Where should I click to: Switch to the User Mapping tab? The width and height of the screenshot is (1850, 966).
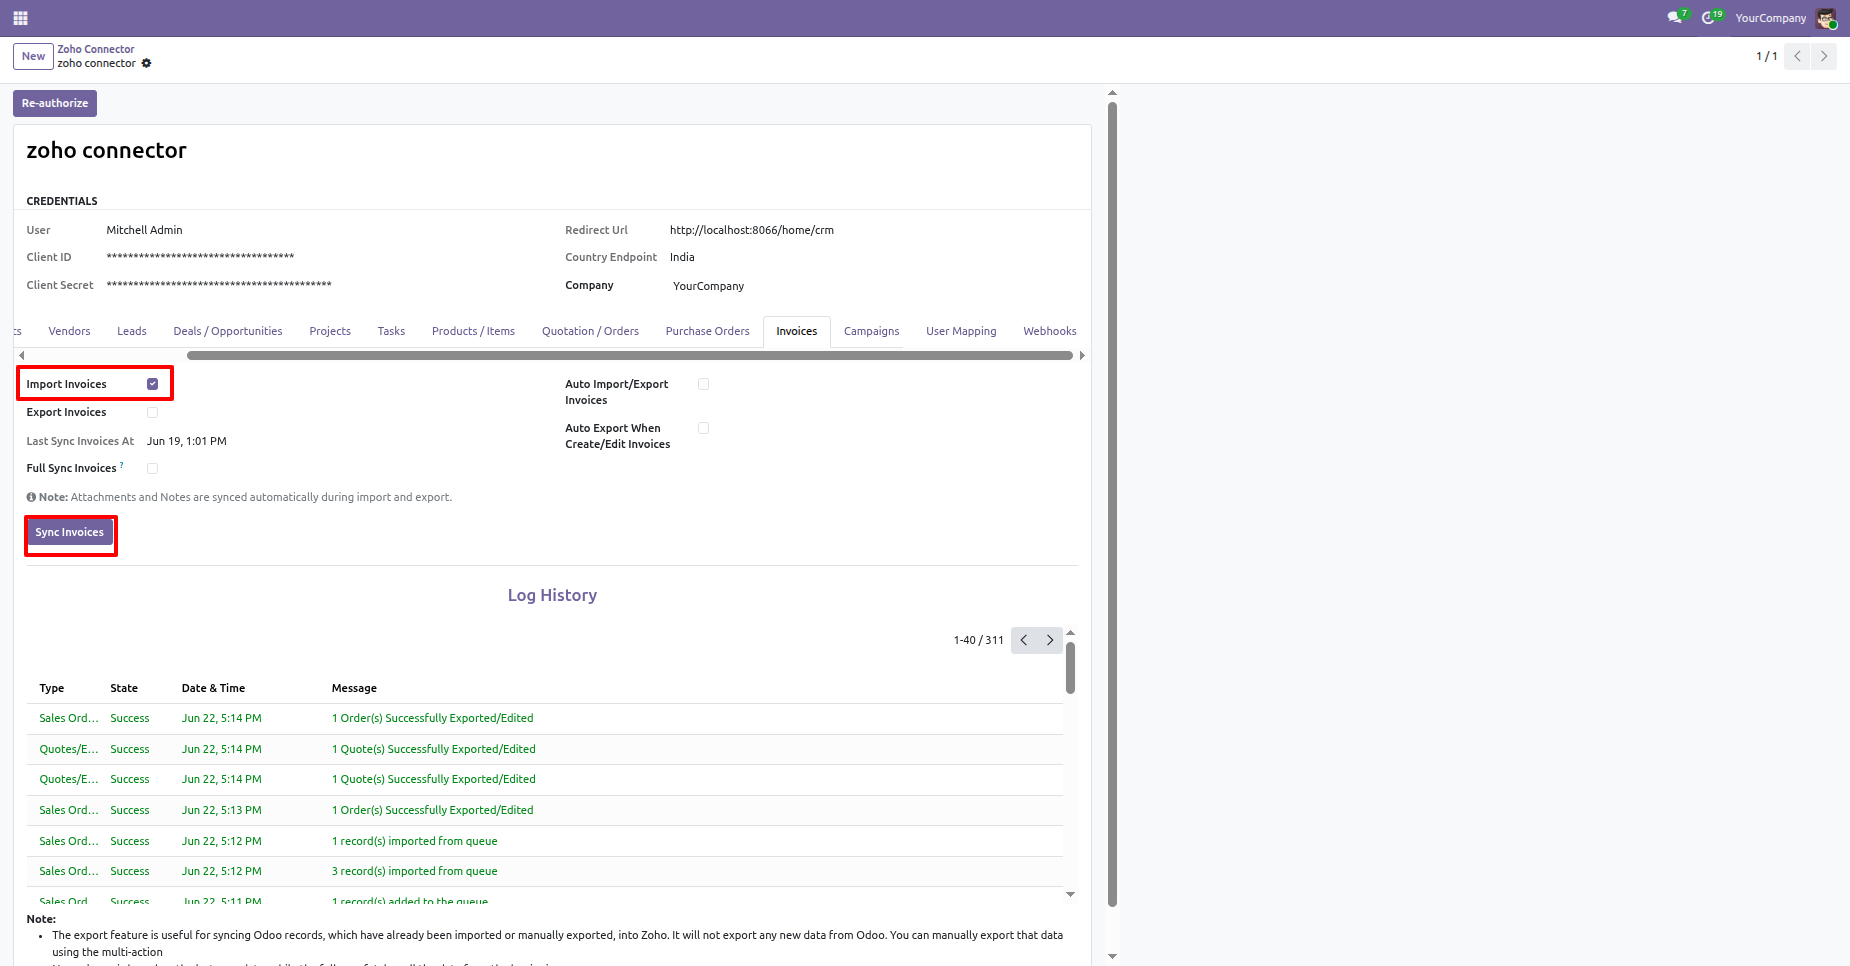(961, 331)
